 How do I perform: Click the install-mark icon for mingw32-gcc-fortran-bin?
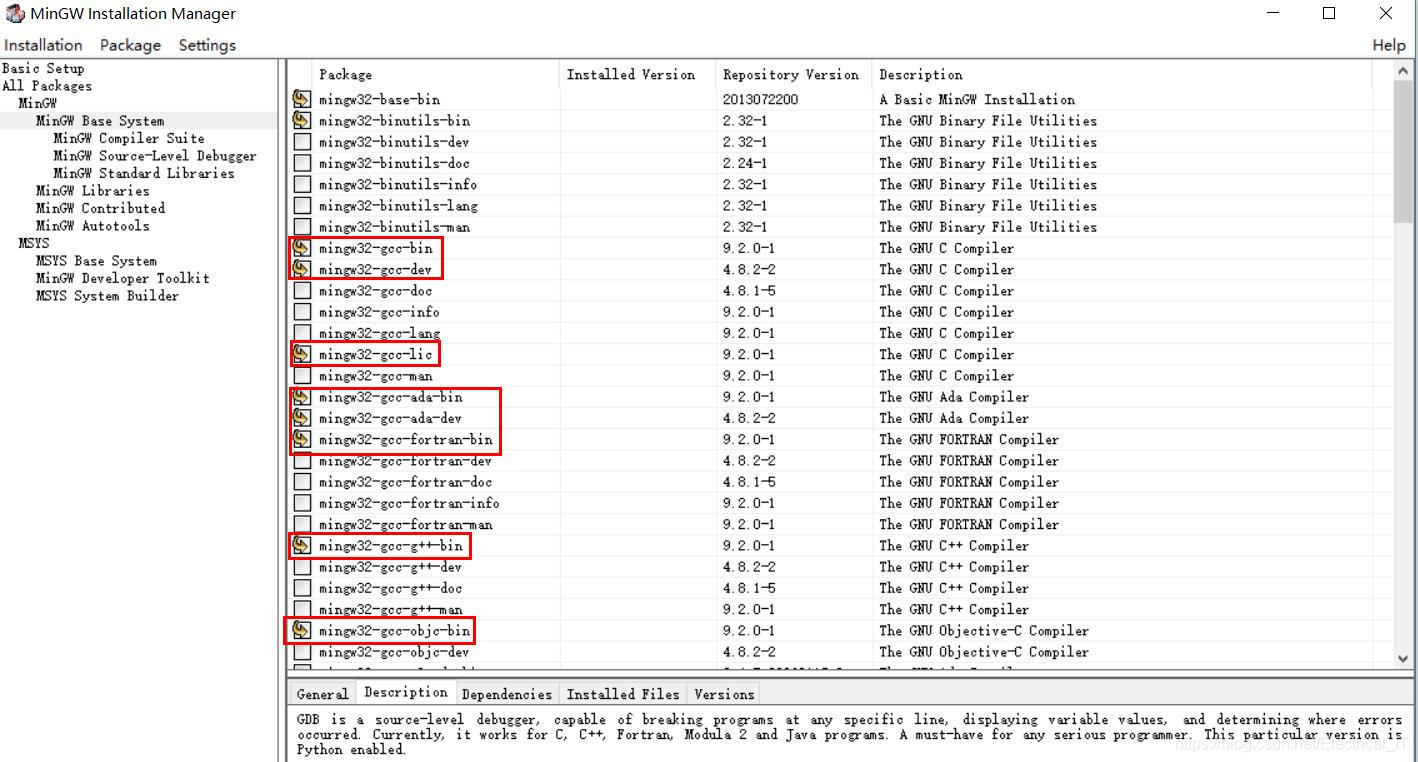[x=302, y=439]
